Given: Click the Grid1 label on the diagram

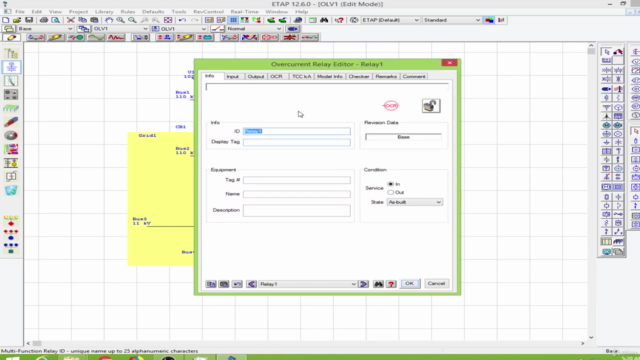Looking at the screenshot, I should tap(147, 136).
